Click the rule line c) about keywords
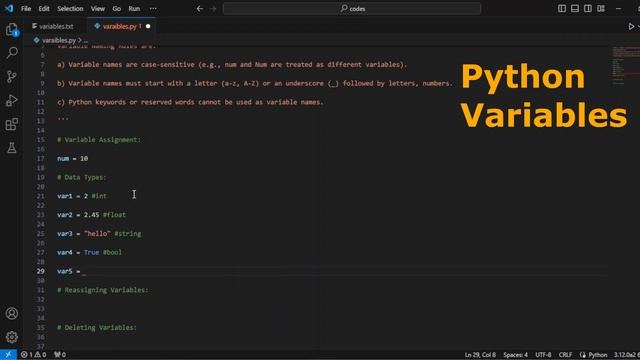 pos(190,102)
